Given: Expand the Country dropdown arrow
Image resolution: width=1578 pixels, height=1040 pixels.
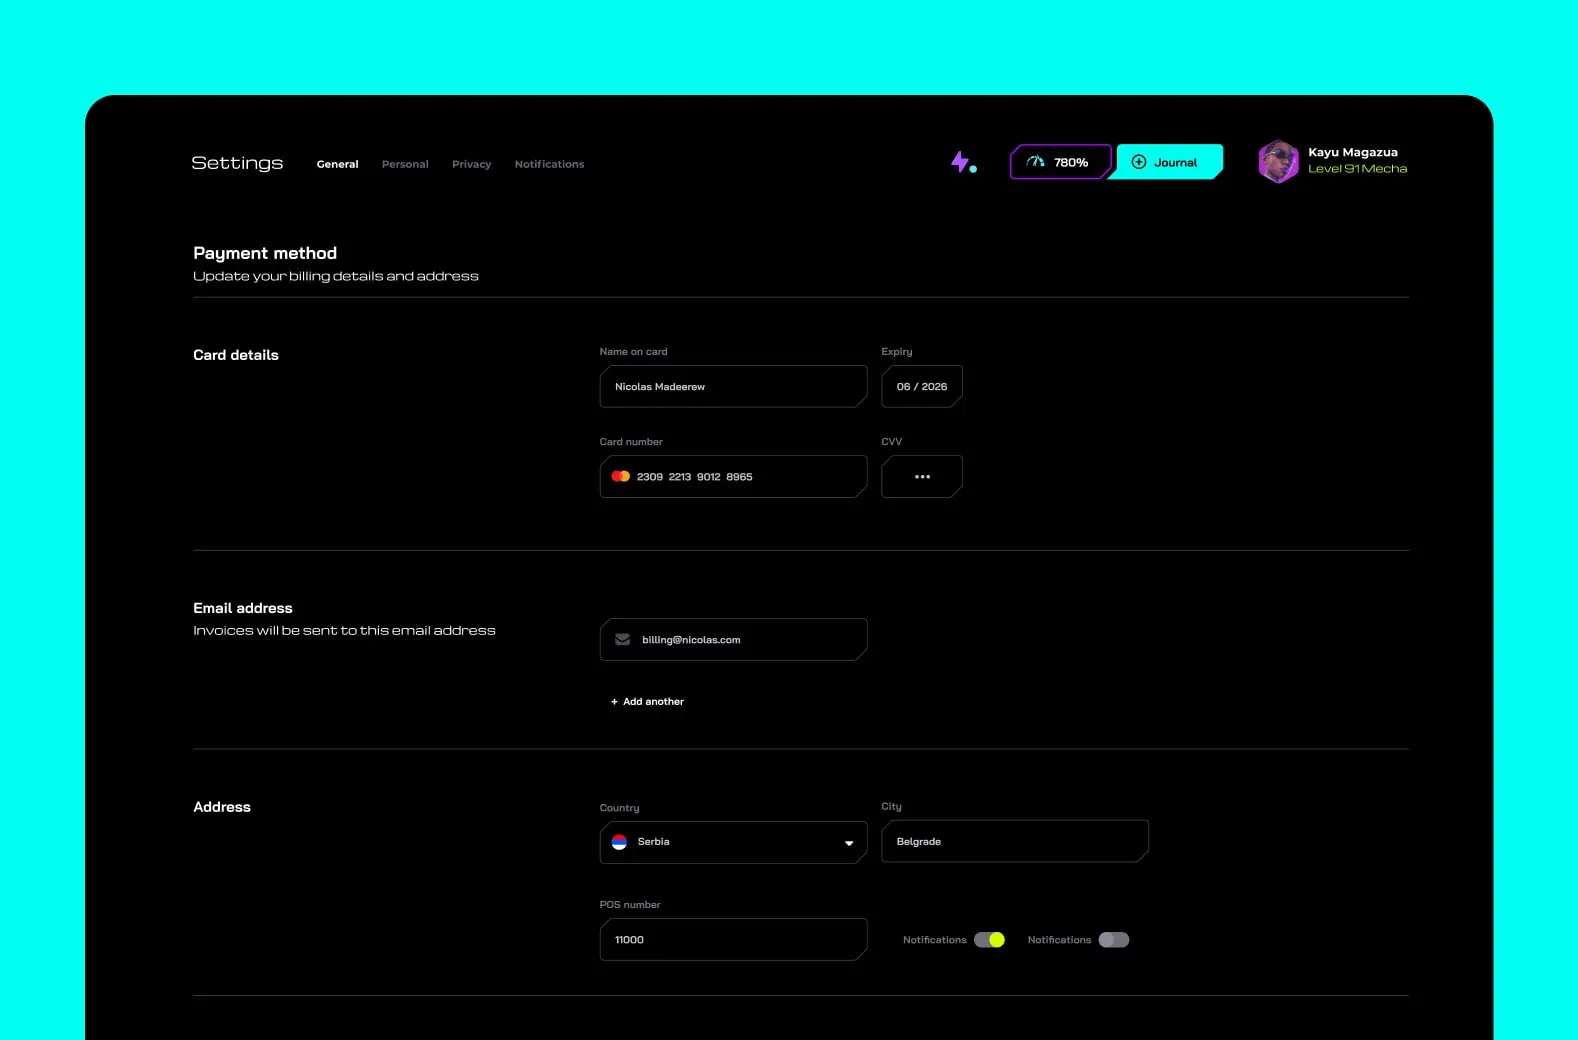Looking at the screenshot, I should click(849, 843).
